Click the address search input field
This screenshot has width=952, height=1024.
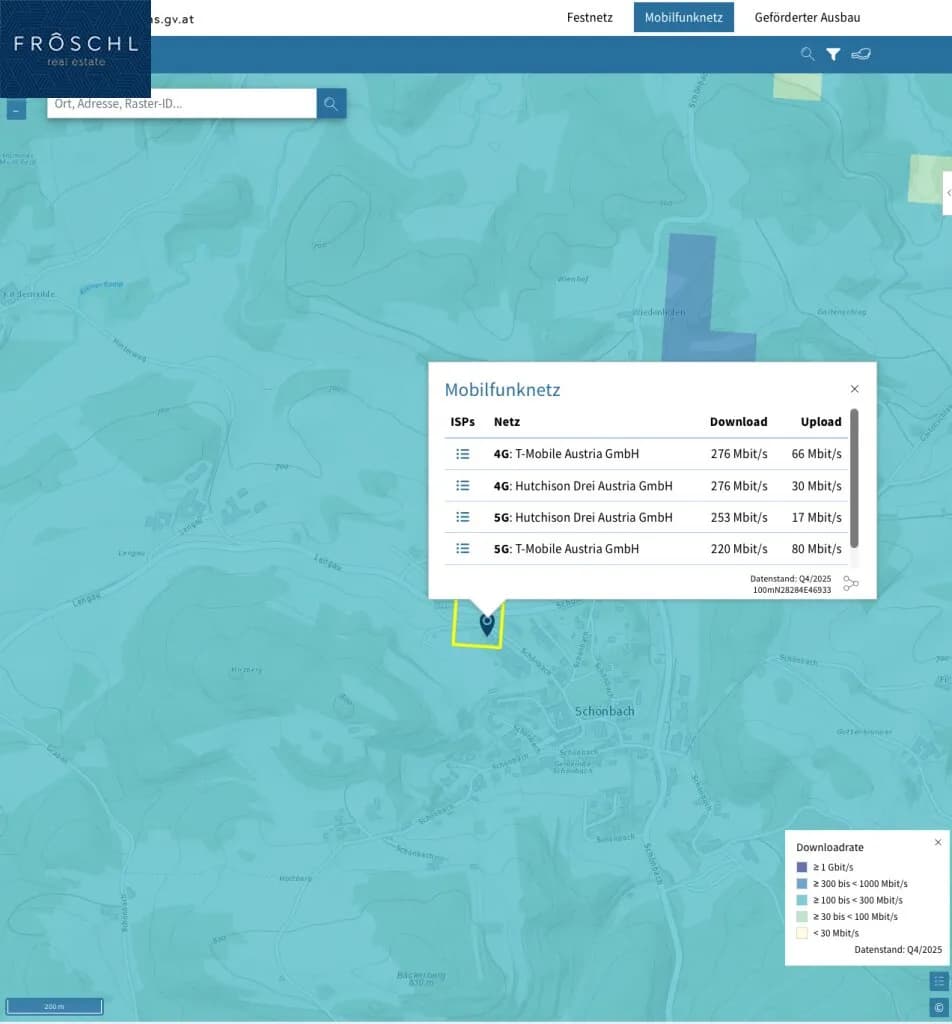tap(182, 104)
